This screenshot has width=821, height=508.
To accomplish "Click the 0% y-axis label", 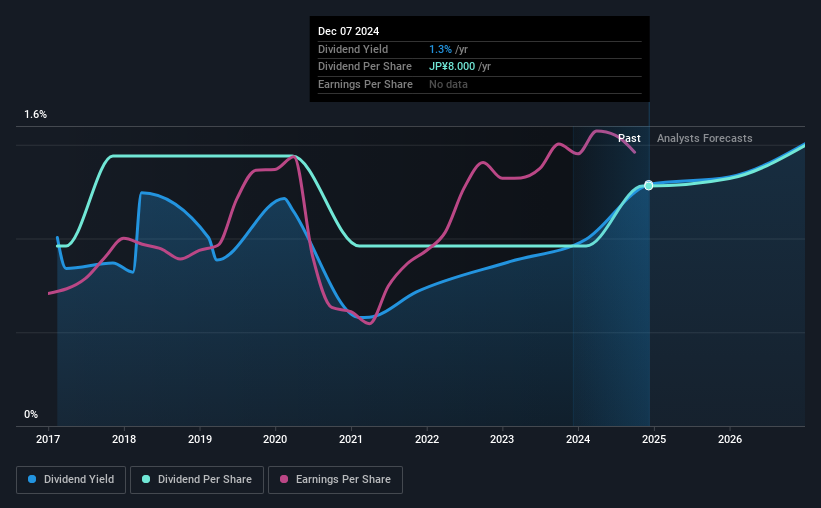I will click(x=31, y=414).
